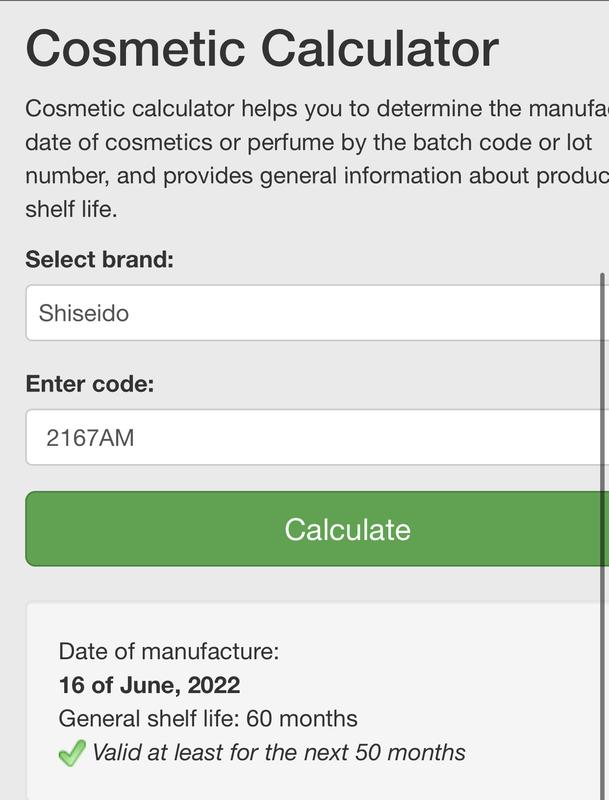The height and width of the screenshot is (800, 609).
Task: Click the "Enter code:" label
Action: tap(90, 384)
